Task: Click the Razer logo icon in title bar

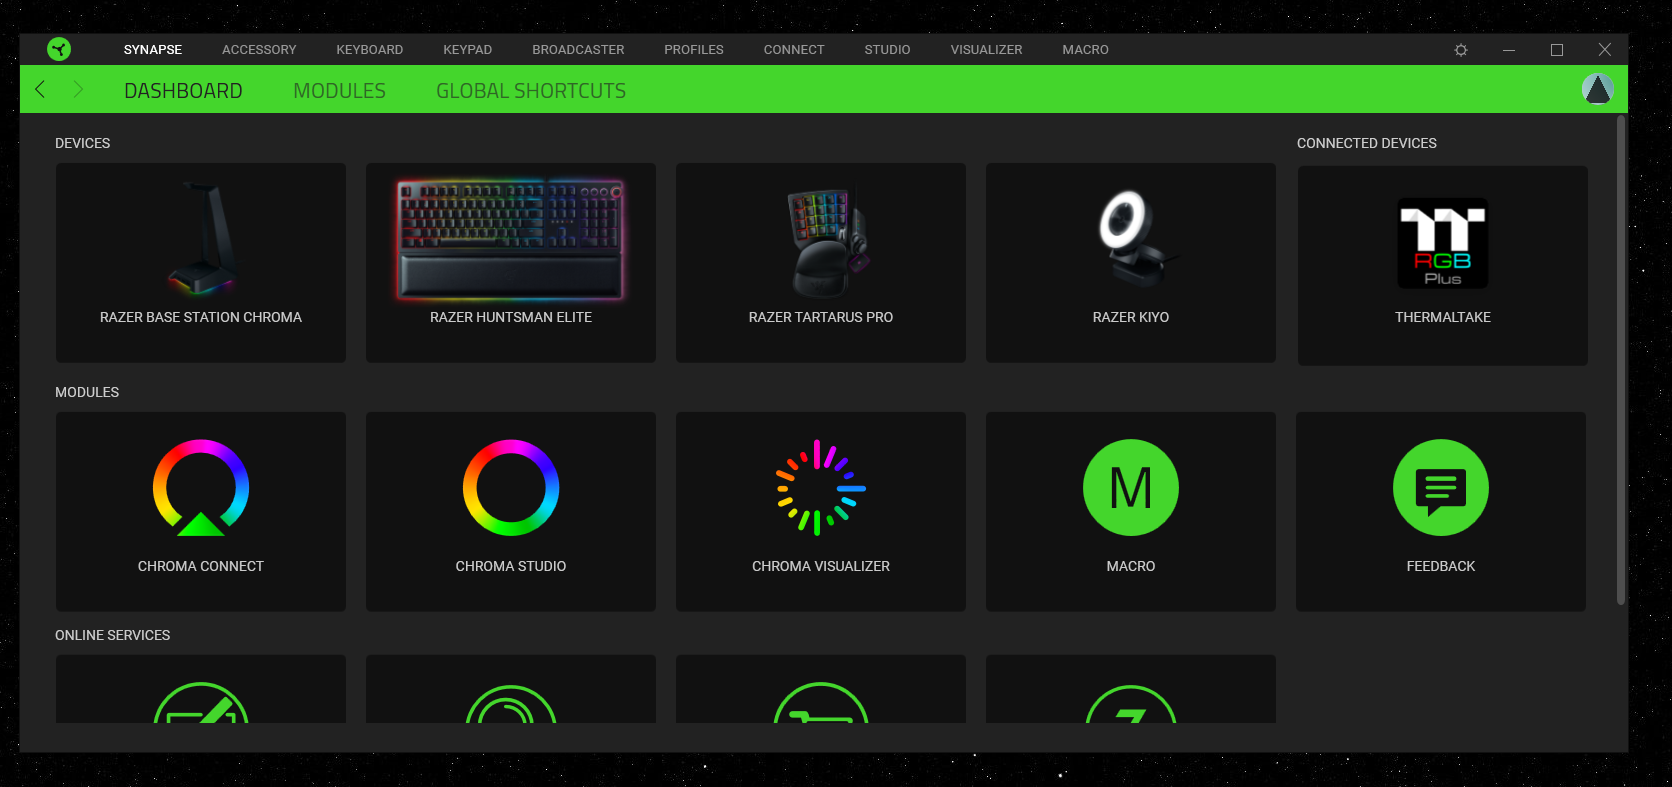Action: click(x=59, y=49)
